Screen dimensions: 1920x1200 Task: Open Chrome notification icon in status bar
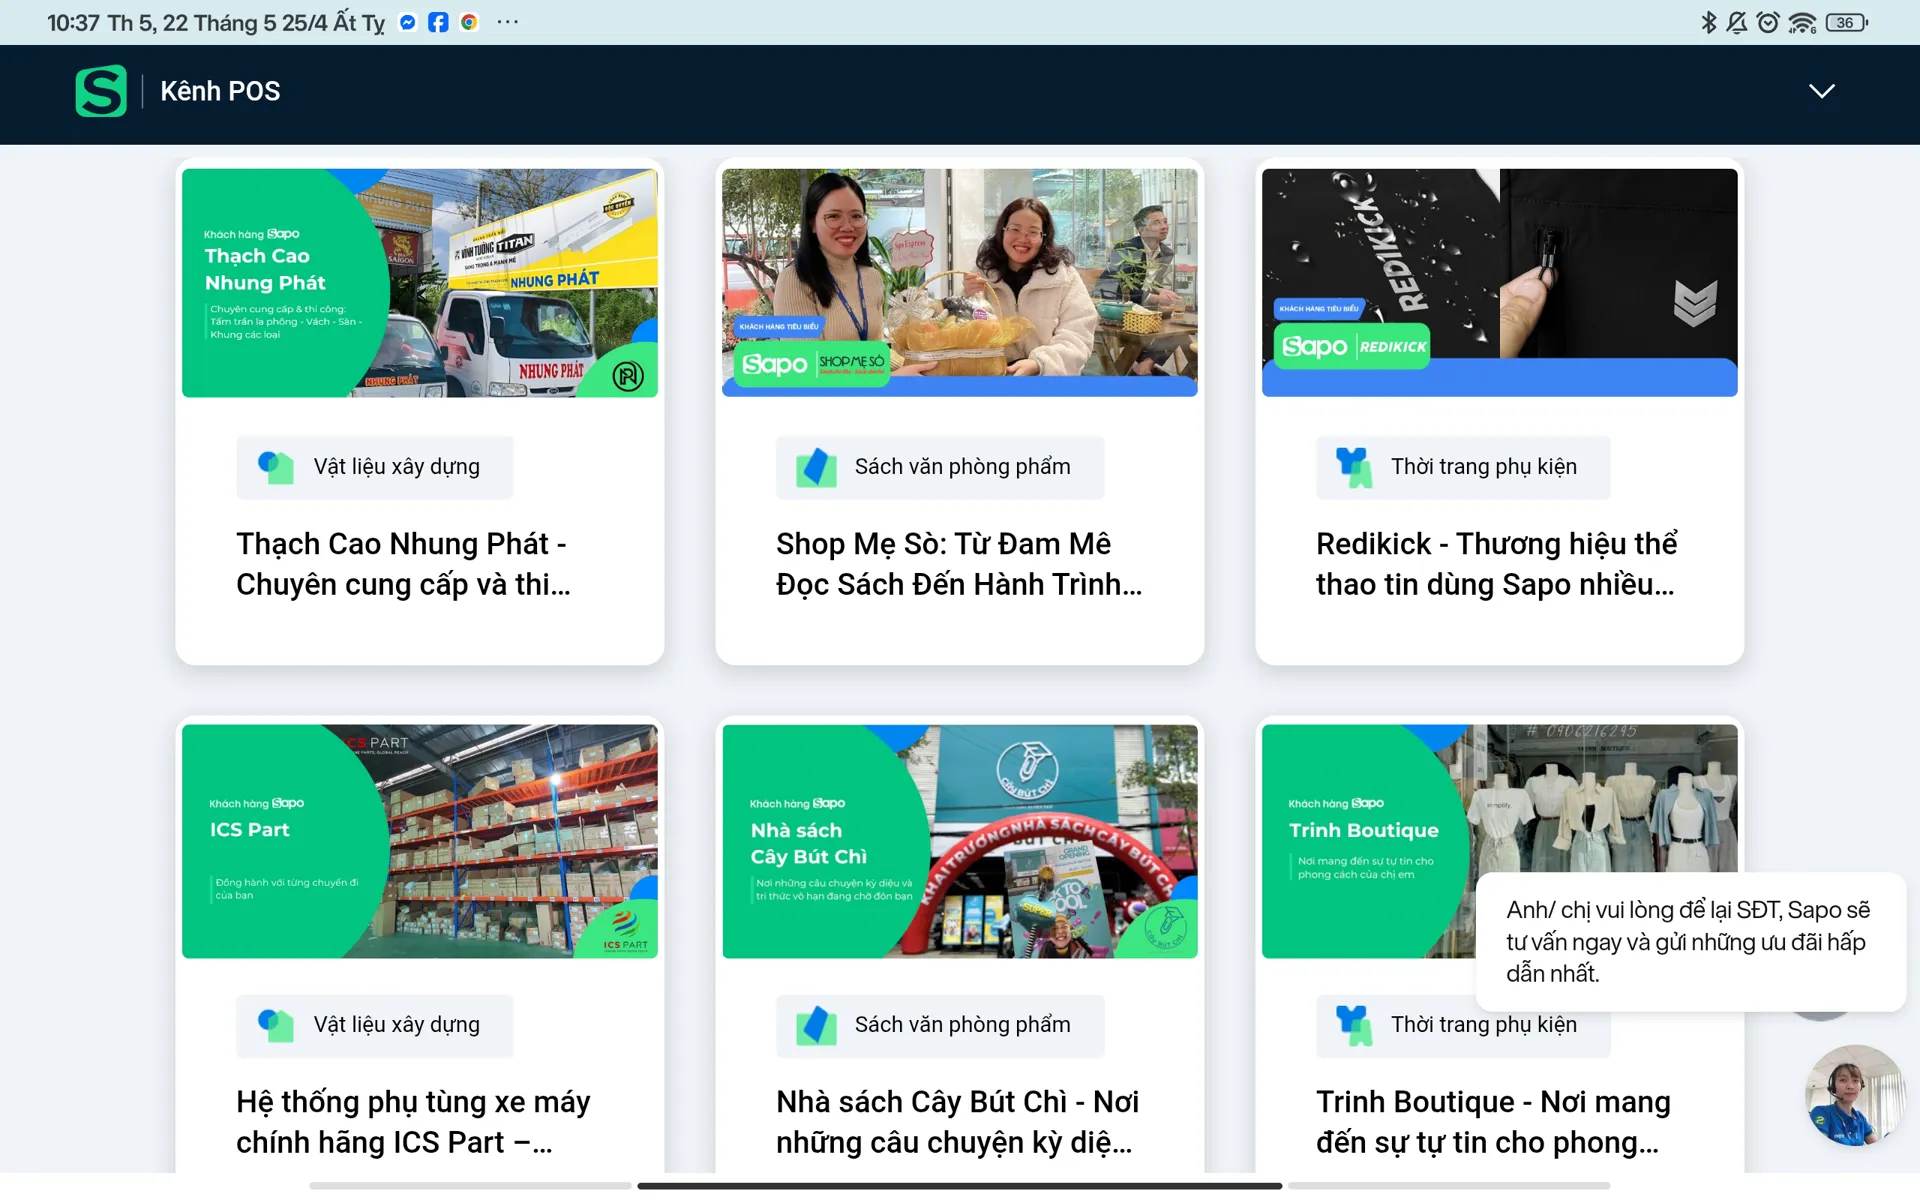(x=469, y=22)
